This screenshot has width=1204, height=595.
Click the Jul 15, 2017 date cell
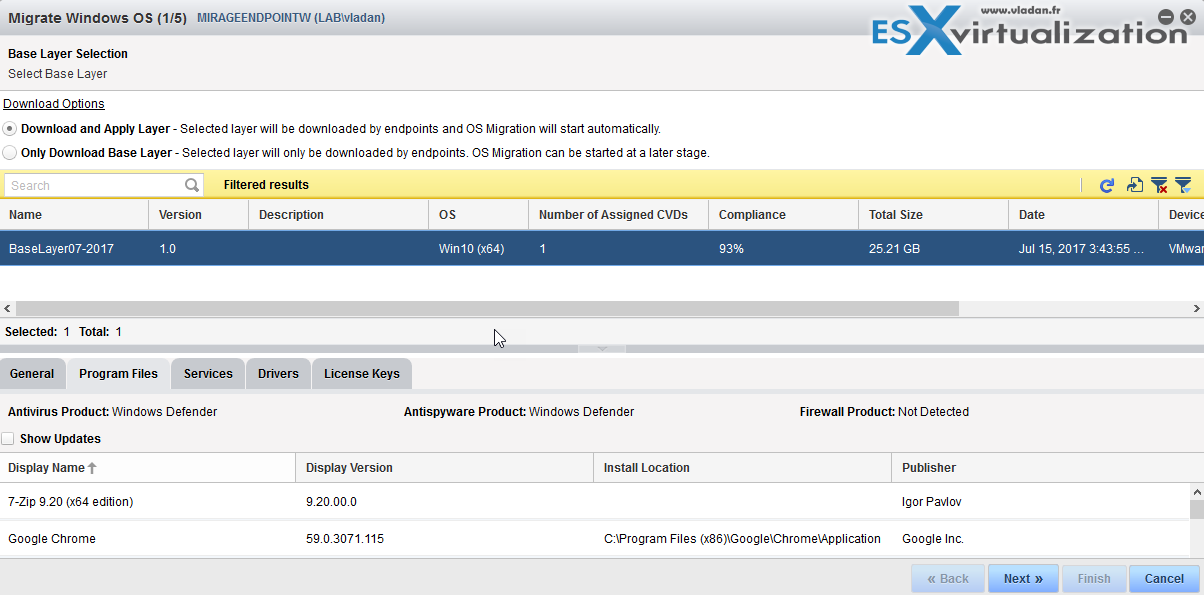point(1081,249)
